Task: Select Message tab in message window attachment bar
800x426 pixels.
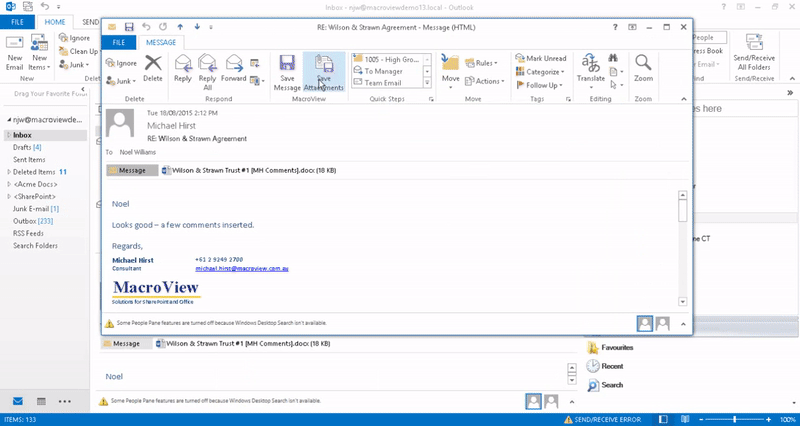Action: click(x=132, y=170)
